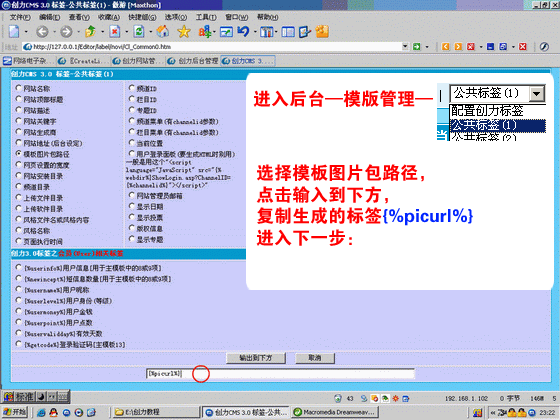This screenshot has height=420, width=560.
Task: Go forward with the Forward arrow icon
Action: (66, 32)
